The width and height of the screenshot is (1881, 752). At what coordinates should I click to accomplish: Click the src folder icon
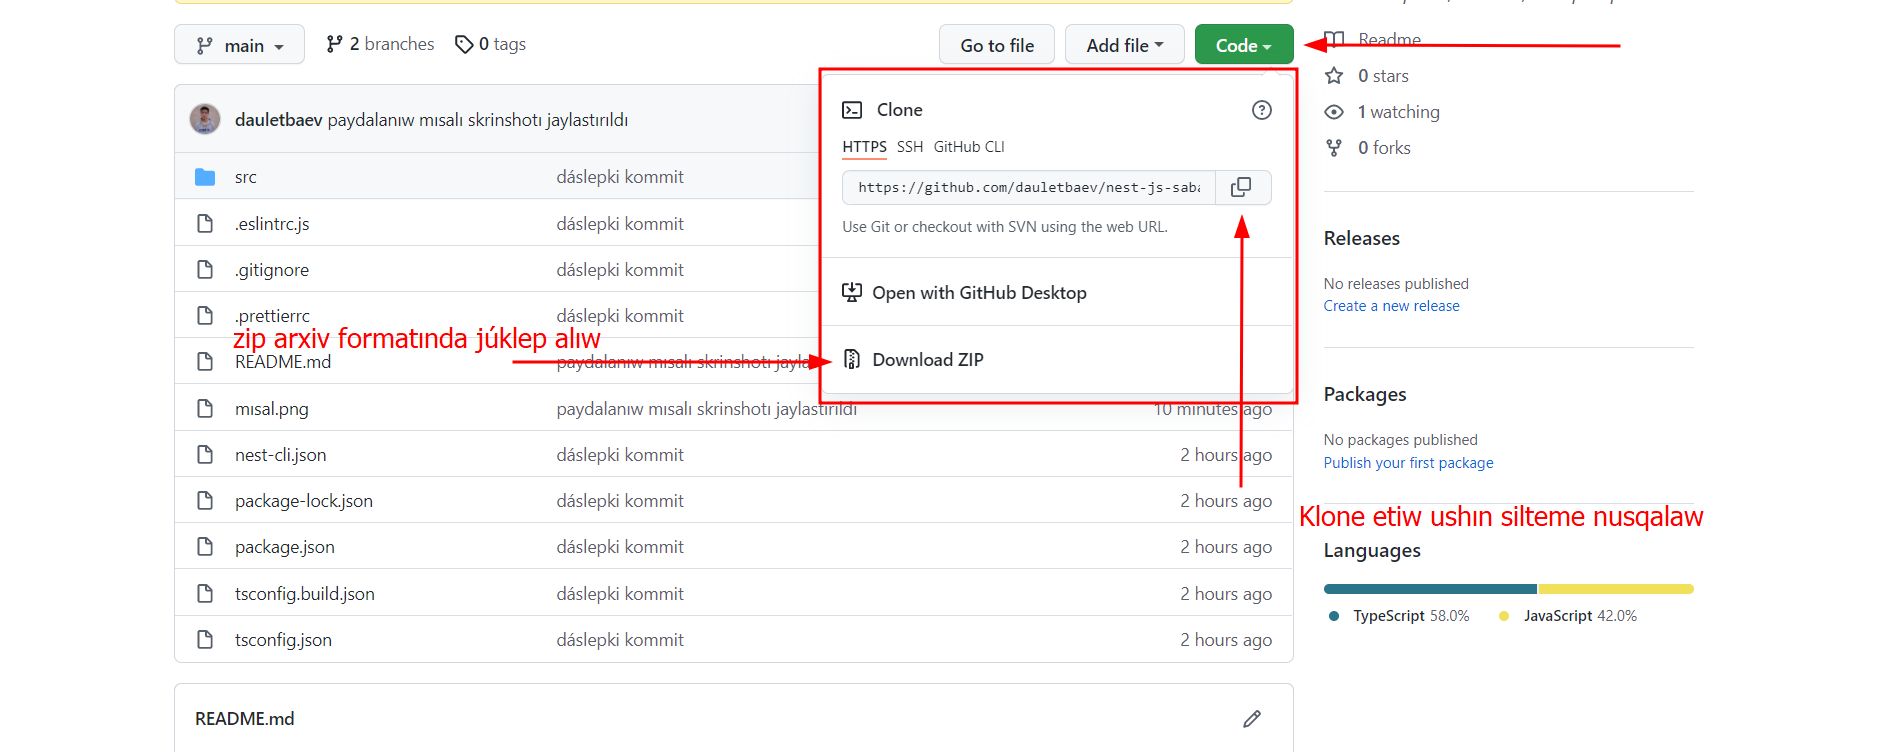tap(205, 177)
